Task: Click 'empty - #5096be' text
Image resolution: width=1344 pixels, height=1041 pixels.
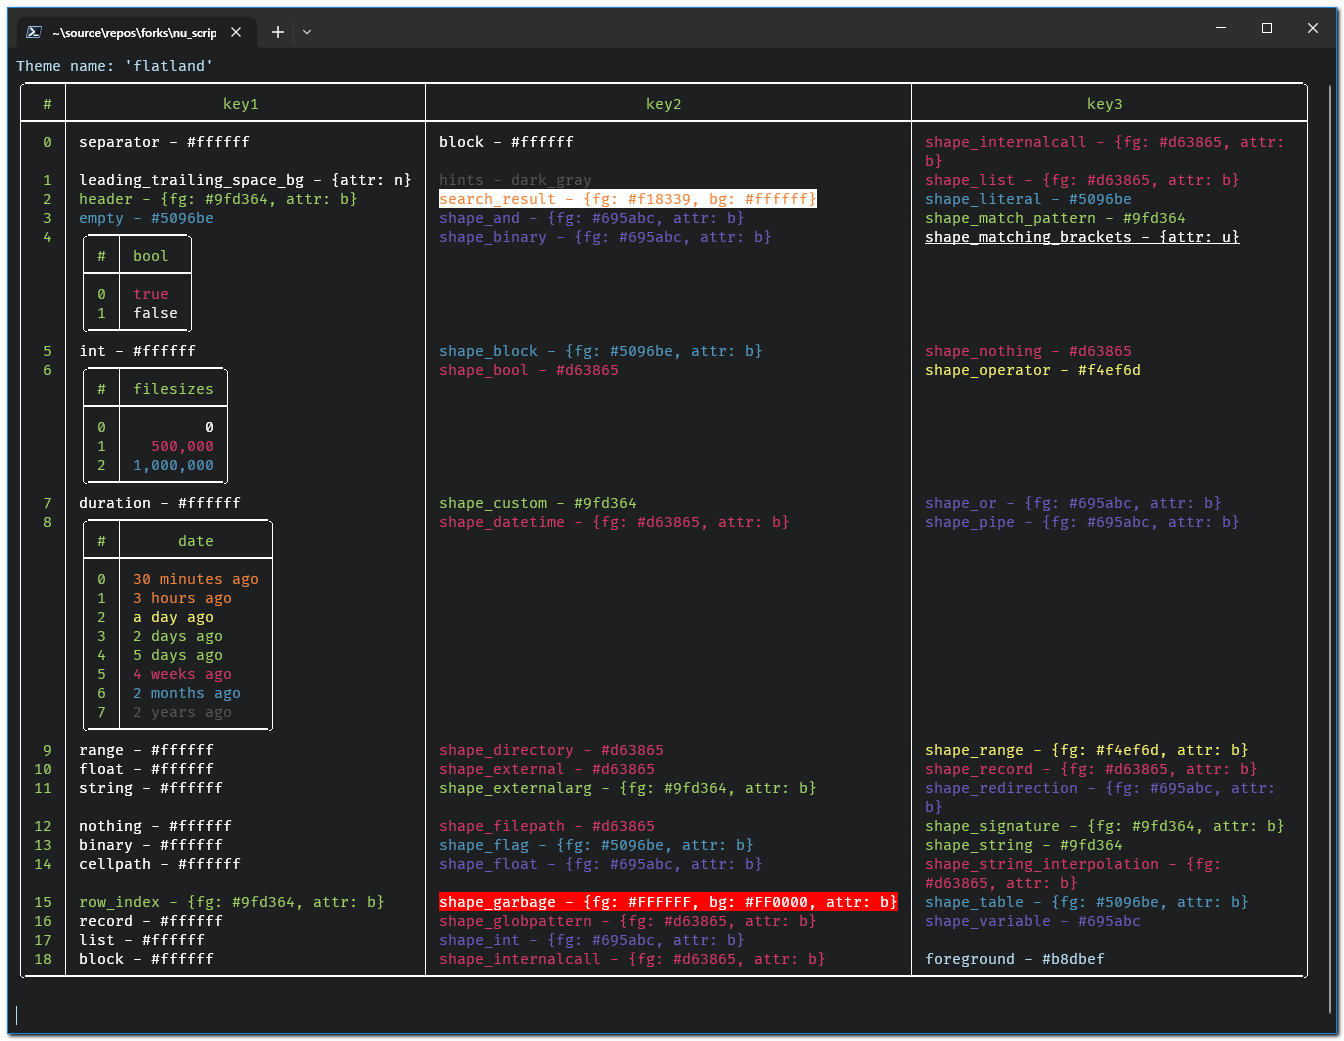Action: pyautogui.click(x=147, y=218)
